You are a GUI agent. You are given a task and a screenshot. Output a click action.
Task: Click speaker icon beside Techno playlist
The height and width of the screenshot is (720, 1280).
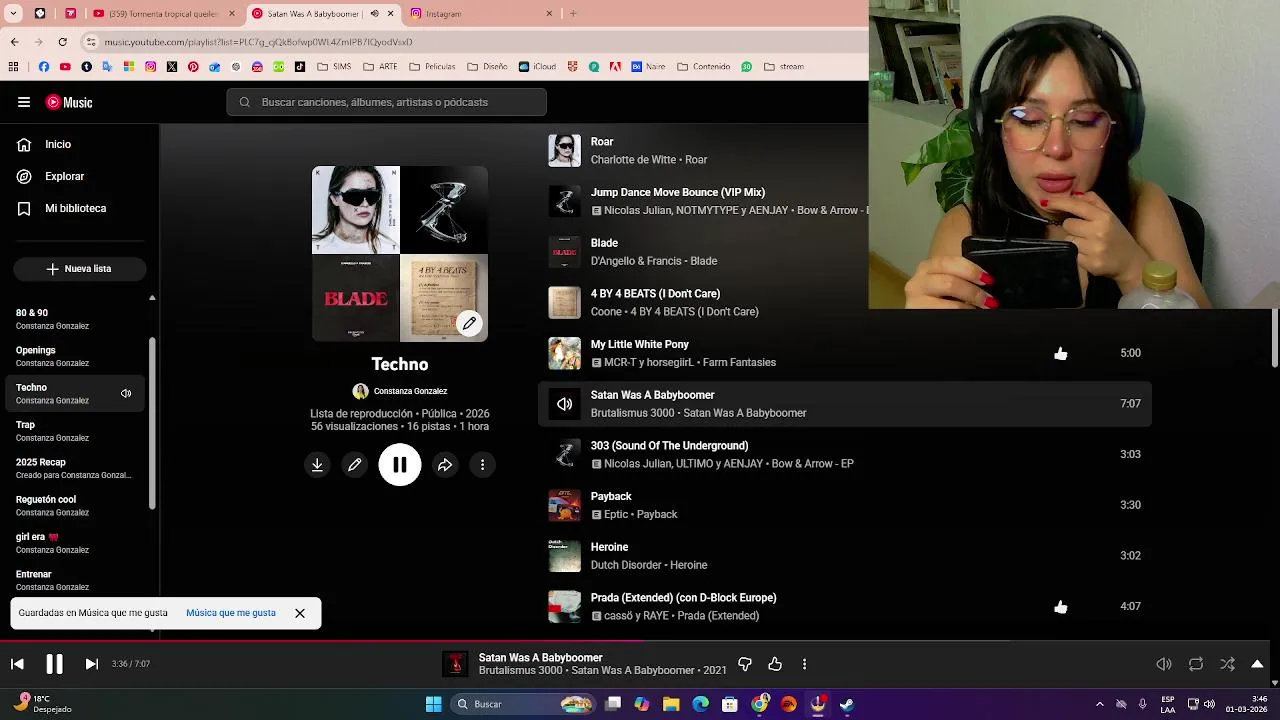click(126, 394)
